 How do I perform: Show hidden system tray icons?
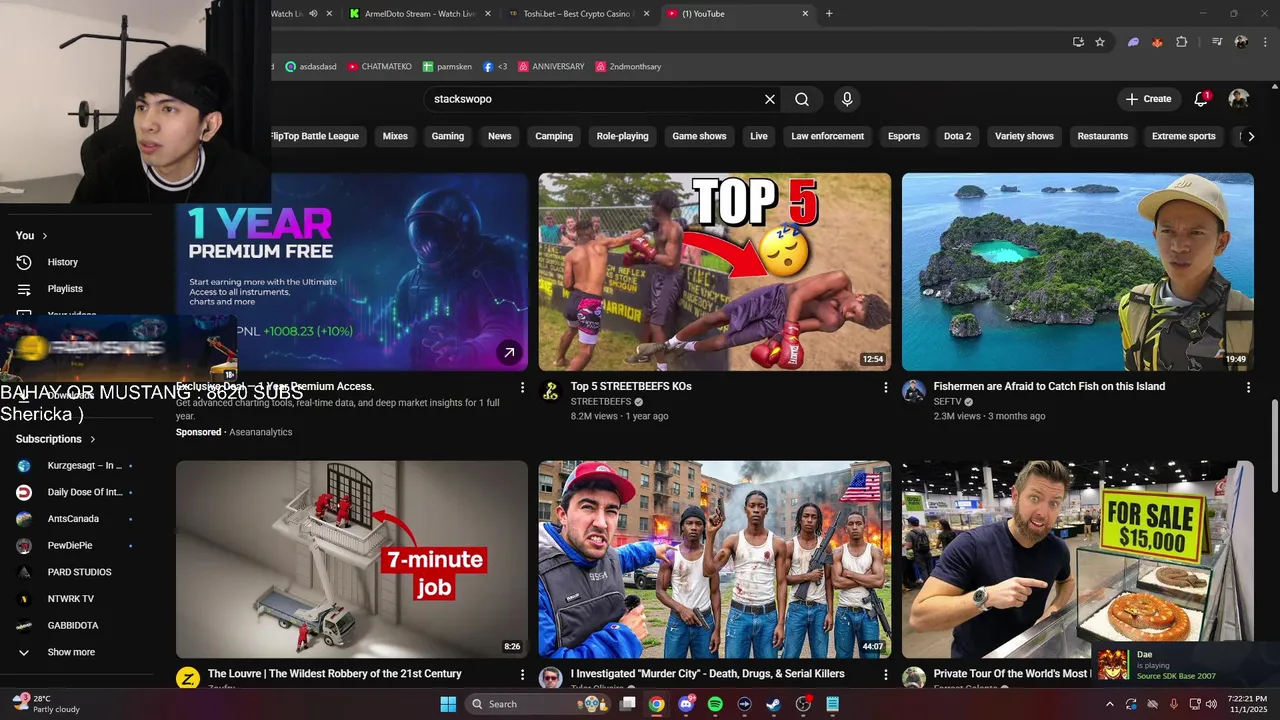(1109, 704)
